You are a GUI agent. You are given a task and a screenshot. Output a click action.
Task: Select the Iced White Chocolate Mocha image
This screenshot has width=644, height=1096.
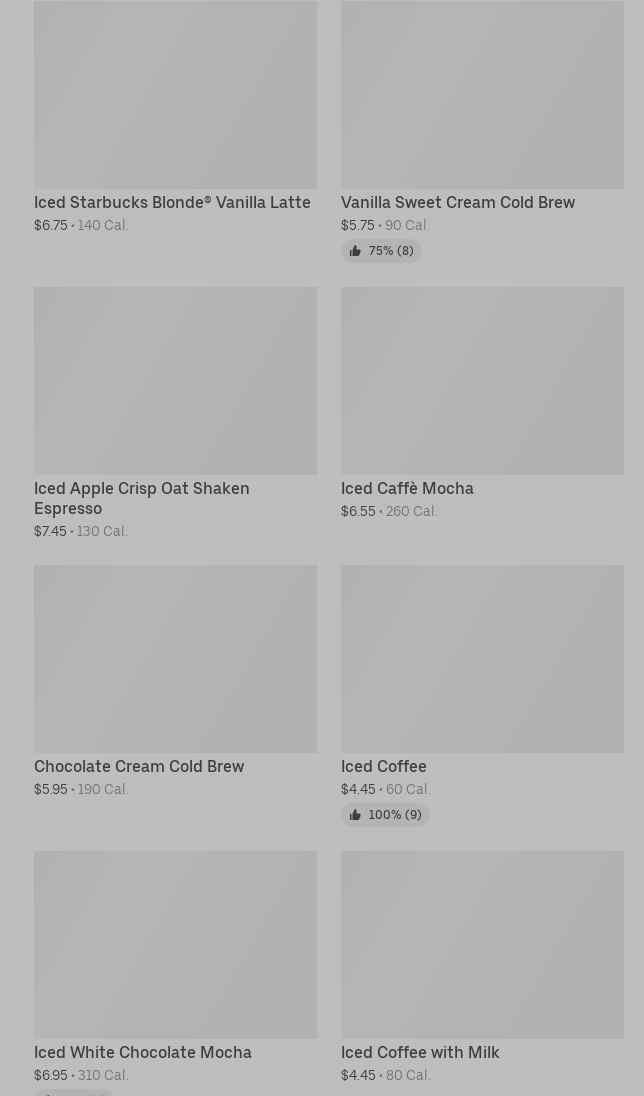(176, 945)
